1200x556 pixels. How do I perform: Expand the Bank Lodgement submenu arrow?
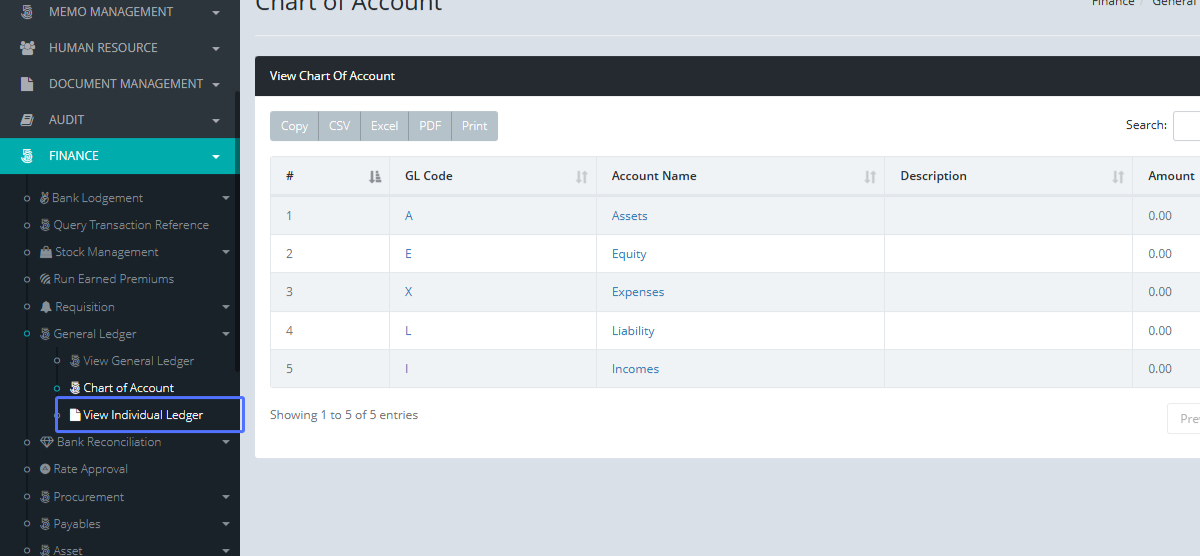(226, 198)
